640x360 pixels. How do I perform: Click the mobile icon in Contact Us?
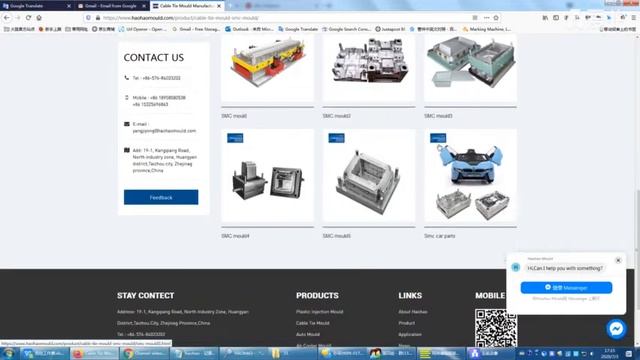pyautogui.click(x=127, y=98)
